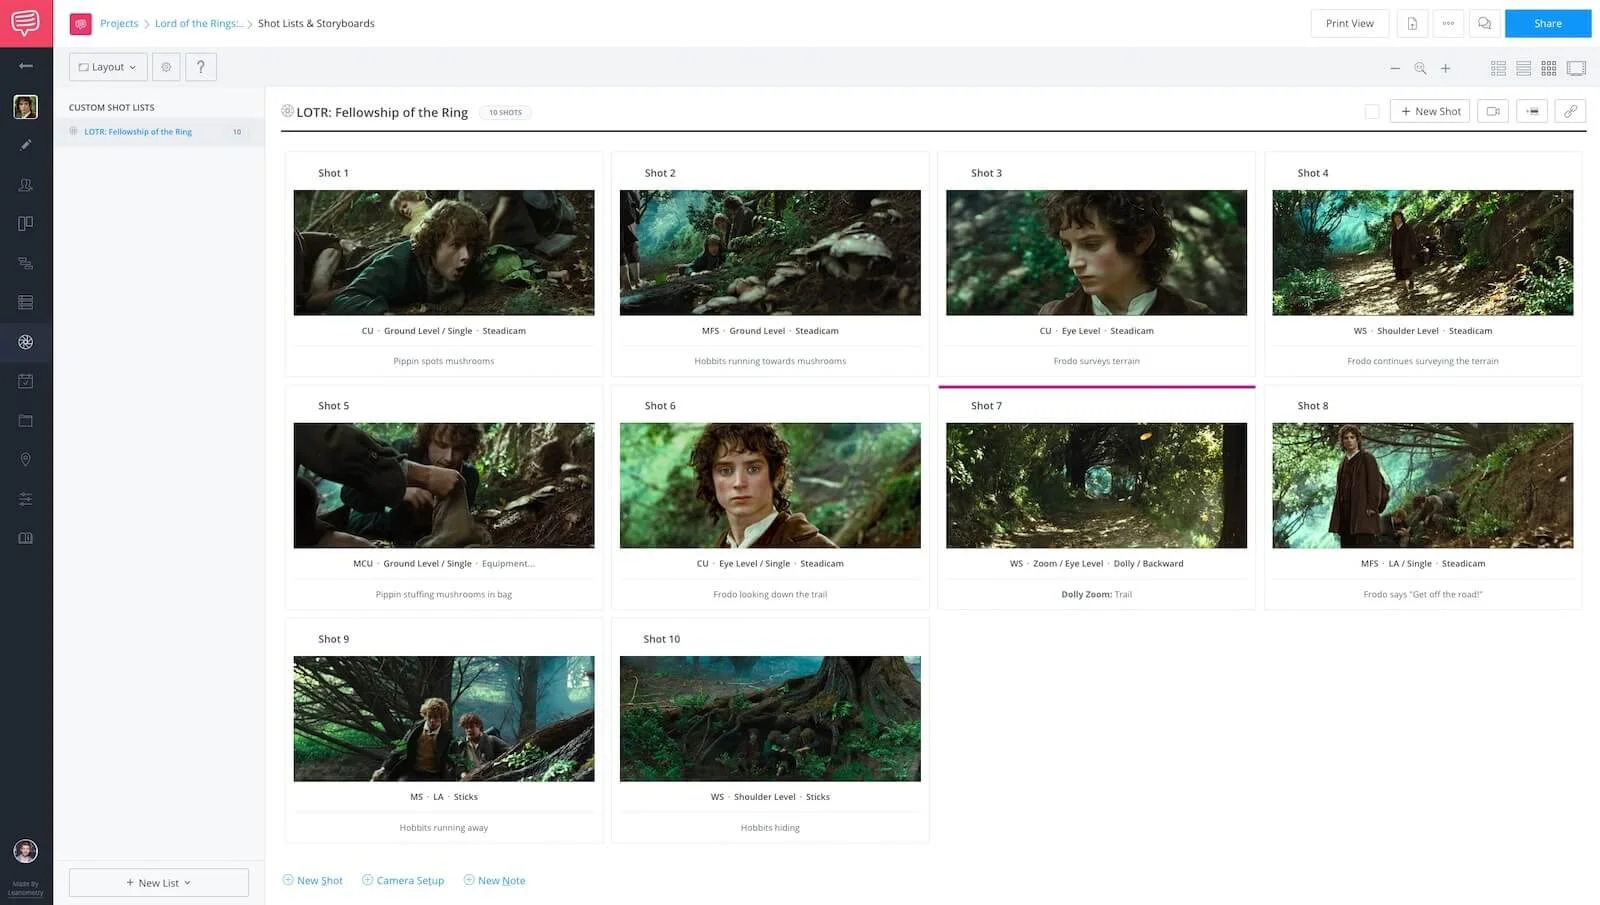Screen dimensions: 1600x905
Task: Open Shot 9 Hobbits running away thumbnail
Action: pyautogui.click(x=444, y=719)
